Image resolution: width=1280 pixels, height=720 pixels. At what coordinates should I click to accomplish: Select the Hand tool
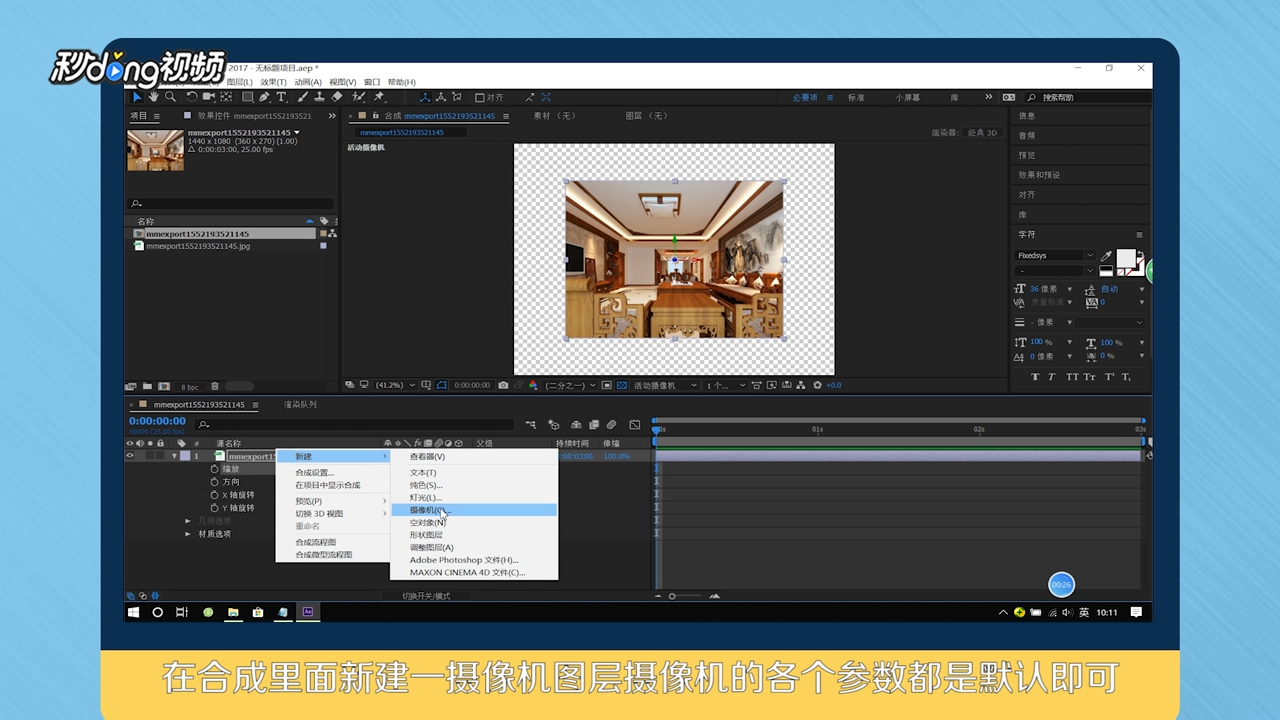(154, 97)
